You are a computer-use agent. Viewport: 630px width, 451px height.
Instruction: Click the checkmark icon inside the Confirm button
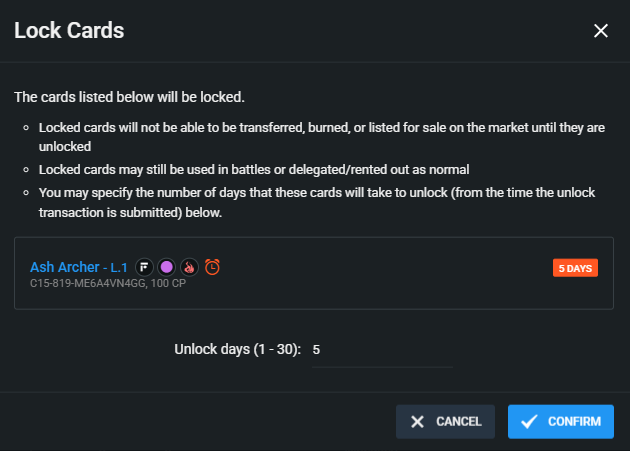tap(529, 422)
